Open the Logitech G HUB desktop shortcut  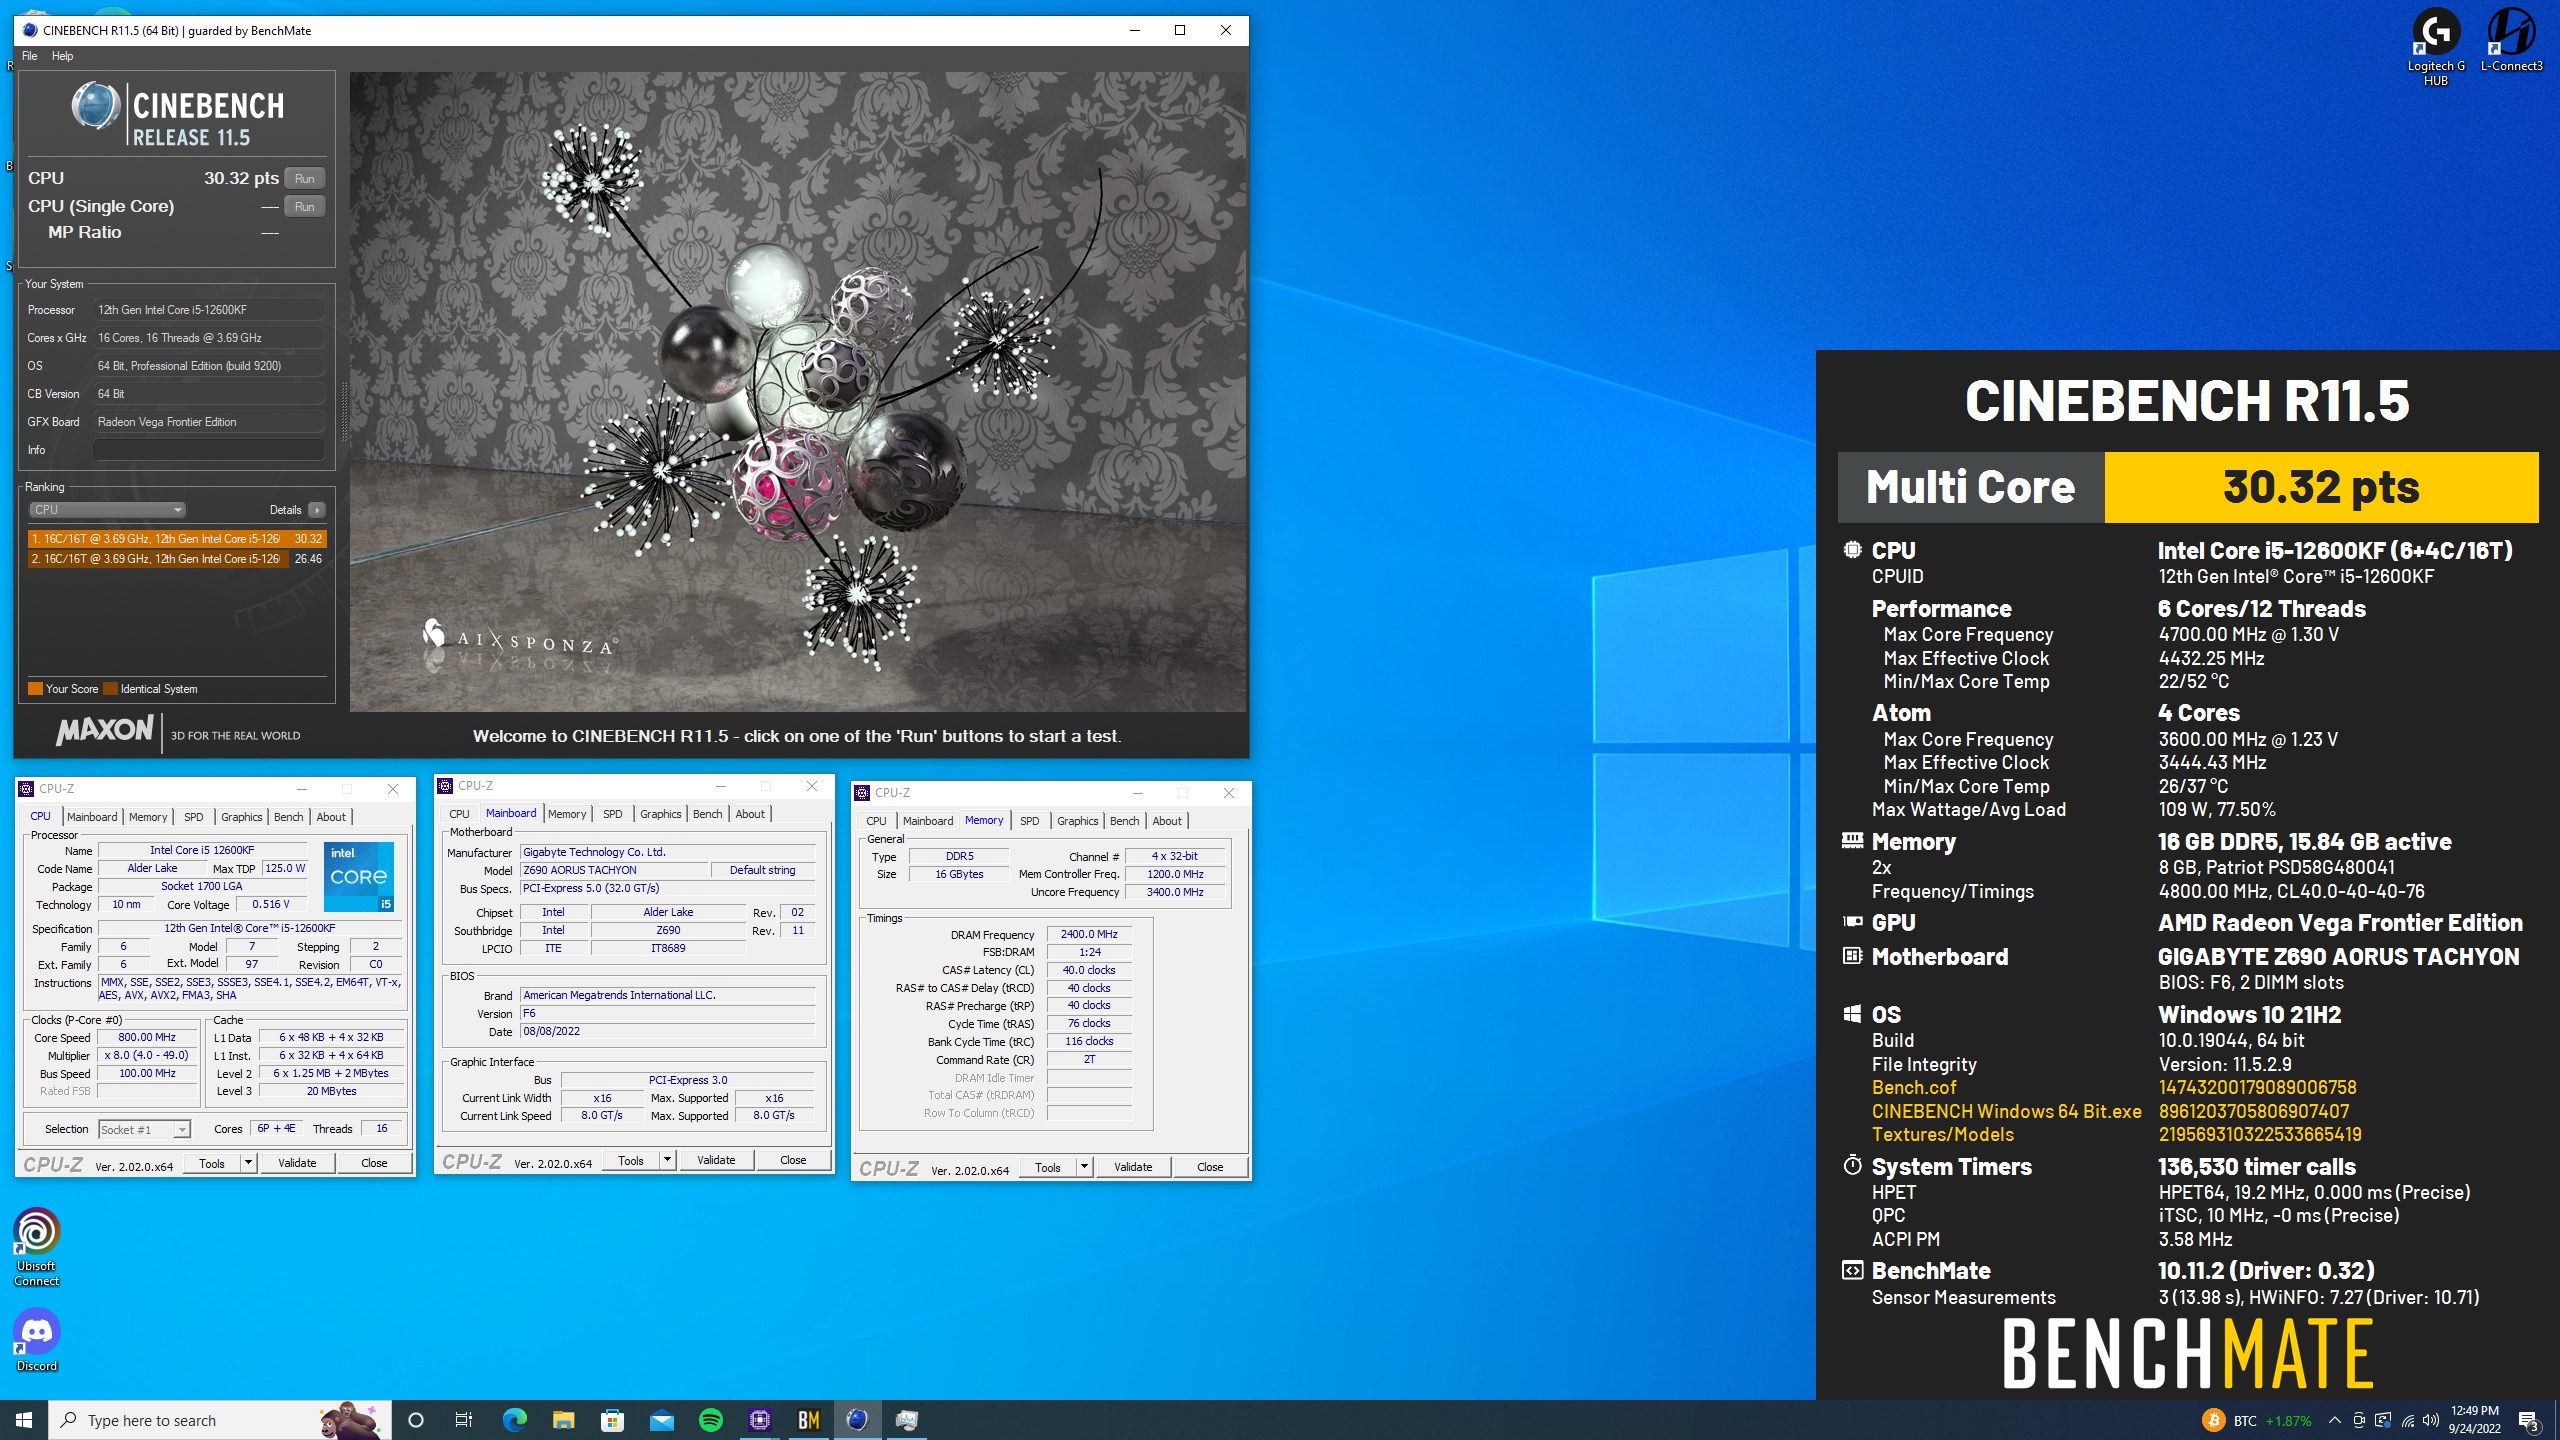click(2436, 46)
